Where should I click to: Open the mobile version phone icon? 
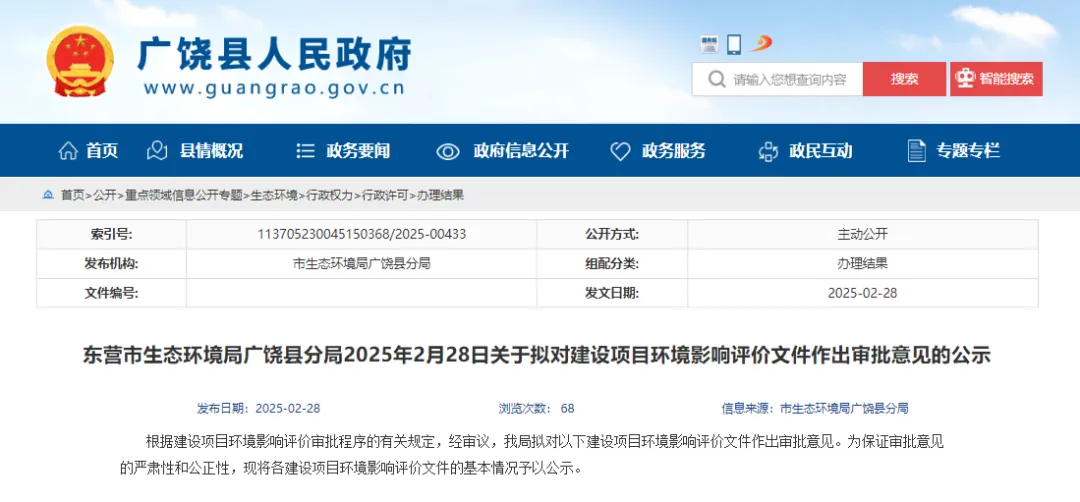[x=734, y=44]
